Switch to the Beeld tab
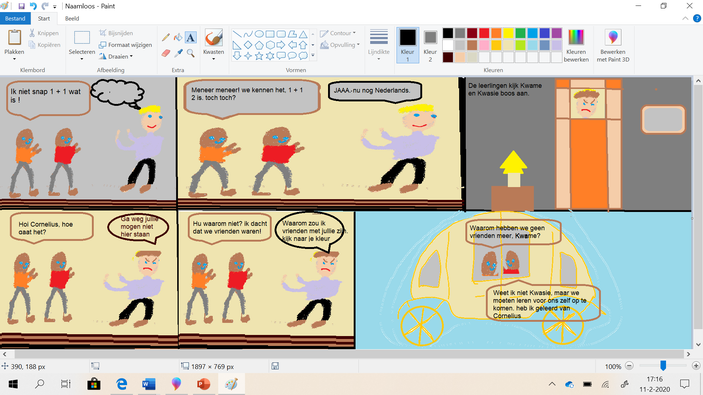The image size is (703, 395). pyautogui.click(x=72, y=18)
